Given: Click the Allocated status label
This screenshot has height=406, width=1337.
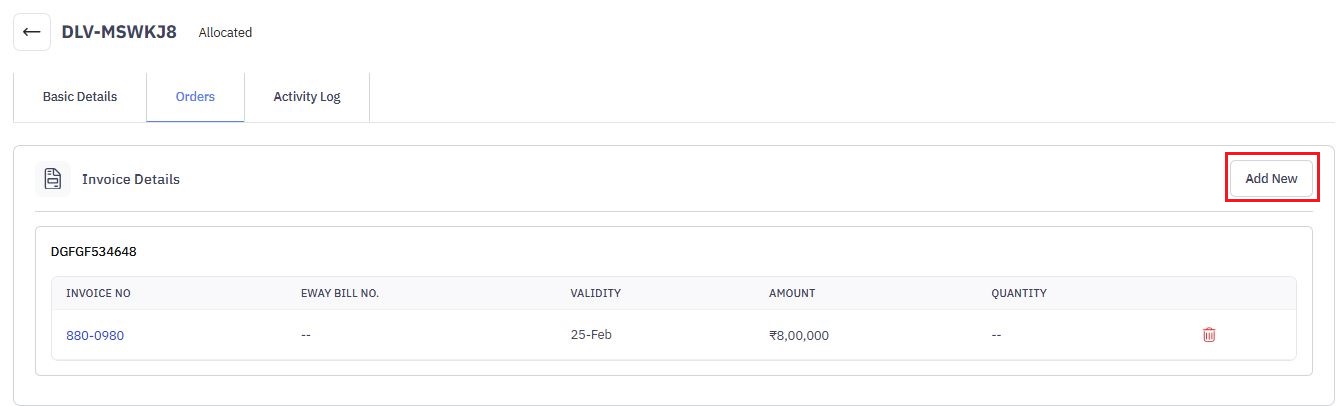Looking at the screenshot, I should 225,33.
